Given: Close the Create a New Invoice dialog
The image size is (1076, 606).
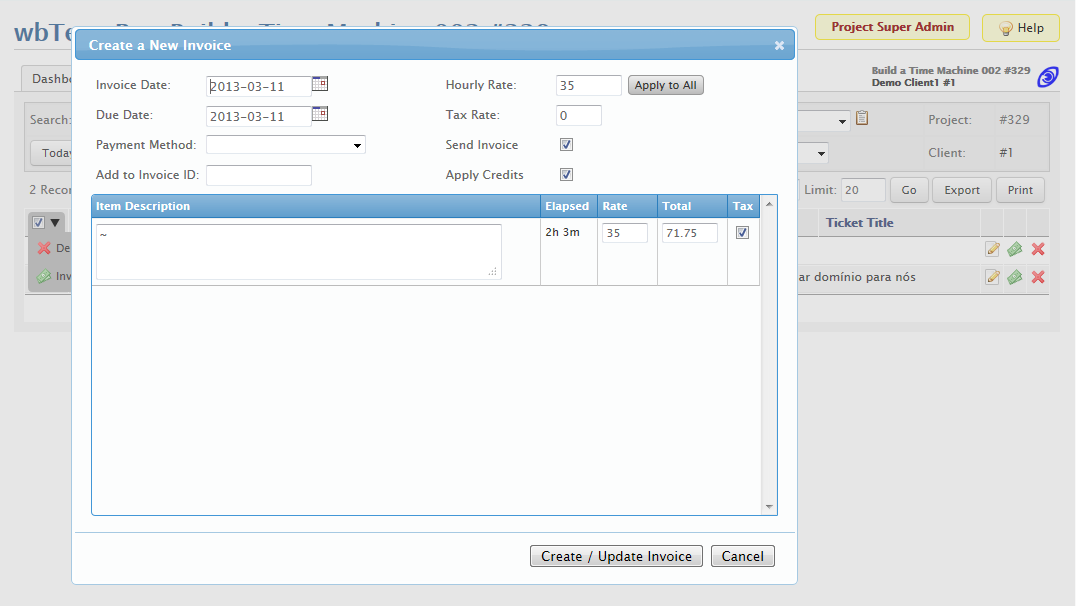Looking at the screenshot, I should [x=779, y=45].
